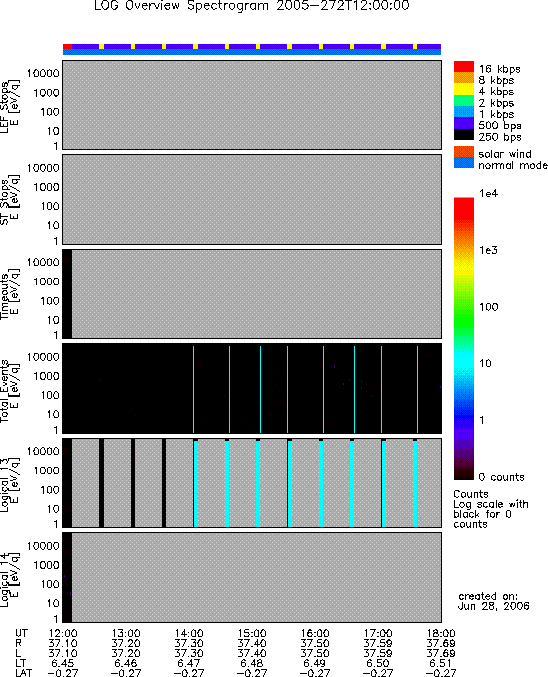
Task: Click the spectrogram title text
Action: 252,6
